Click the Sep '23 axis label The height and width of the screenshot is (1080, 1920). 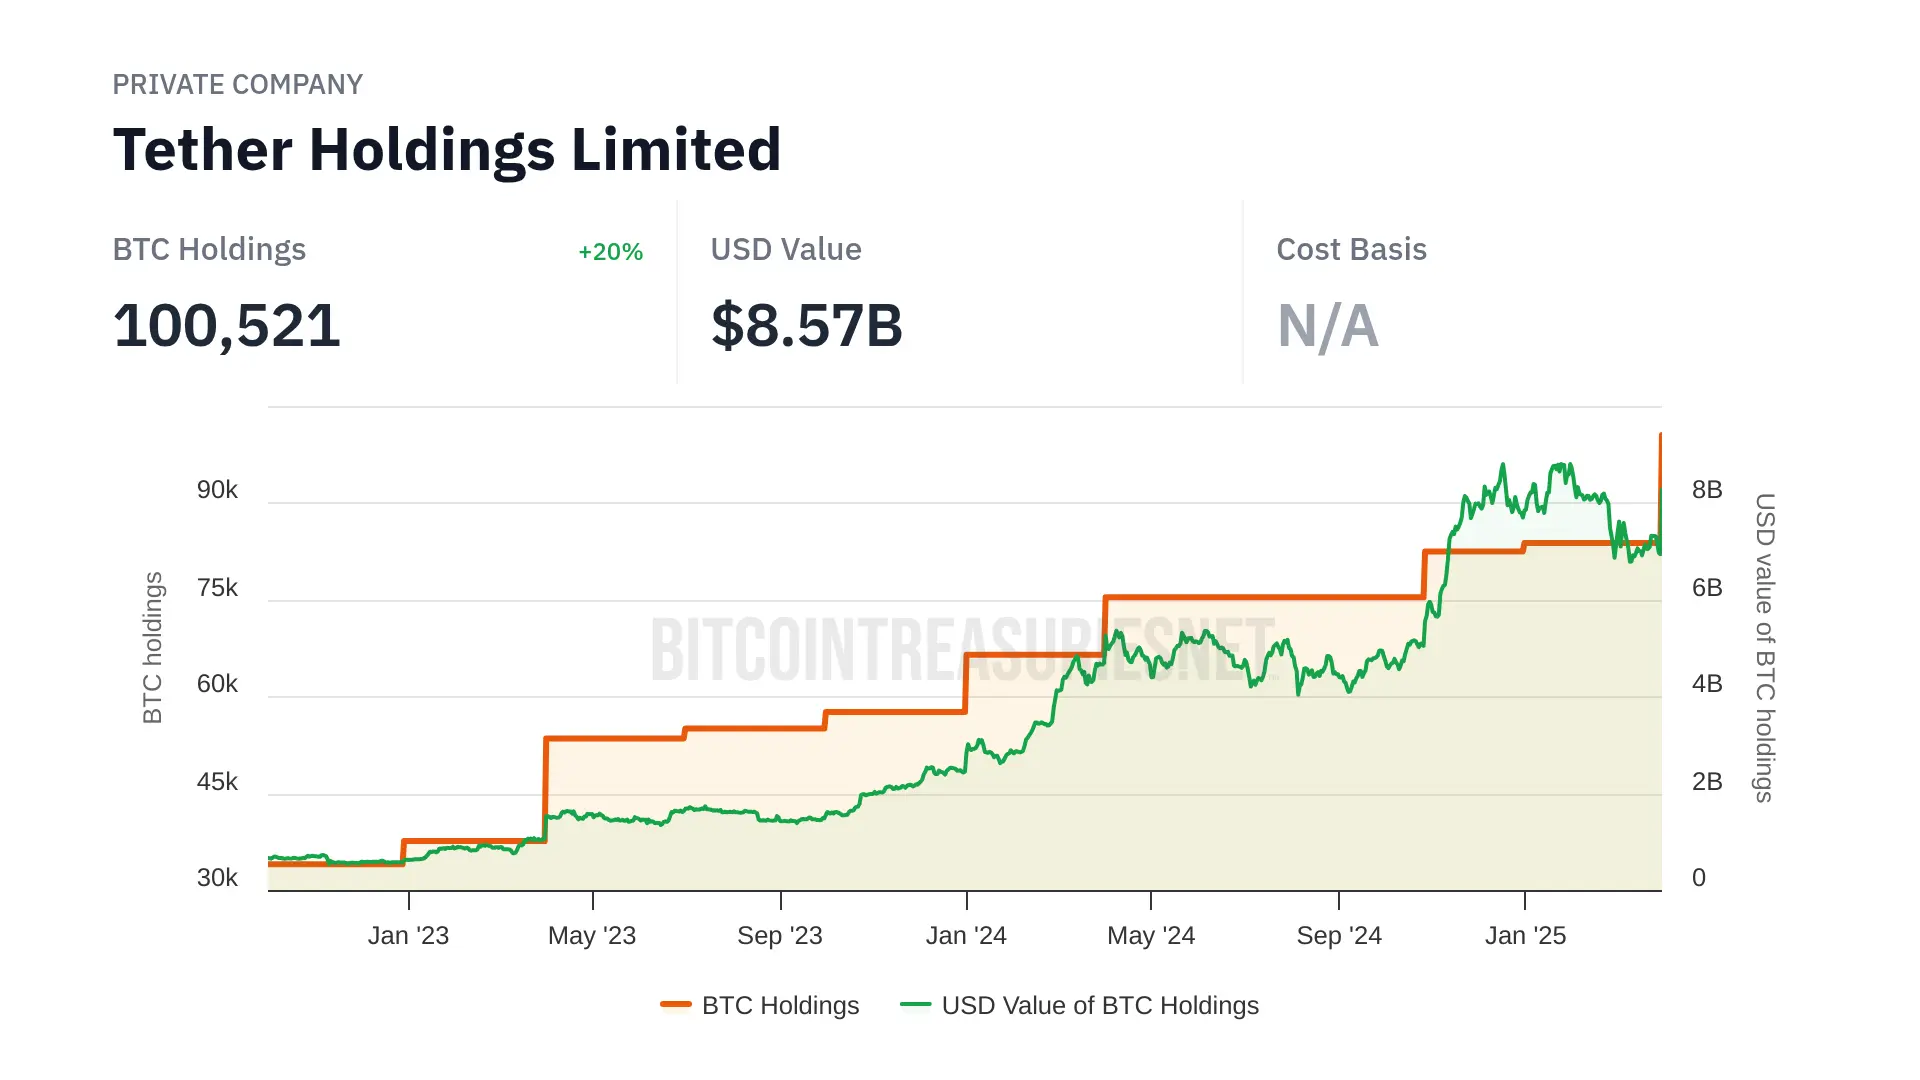tap(779, 936)
